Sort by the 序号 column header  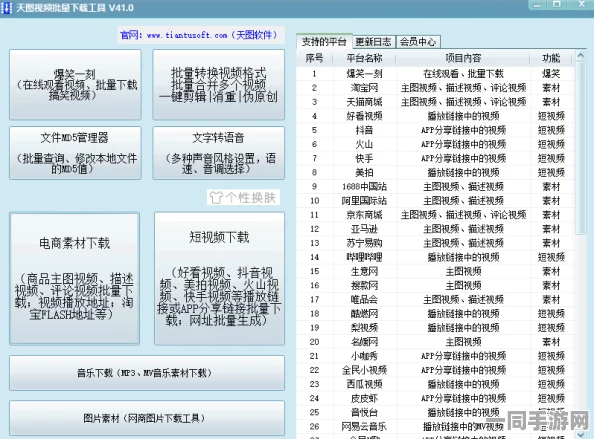click(x=314, y=58)
